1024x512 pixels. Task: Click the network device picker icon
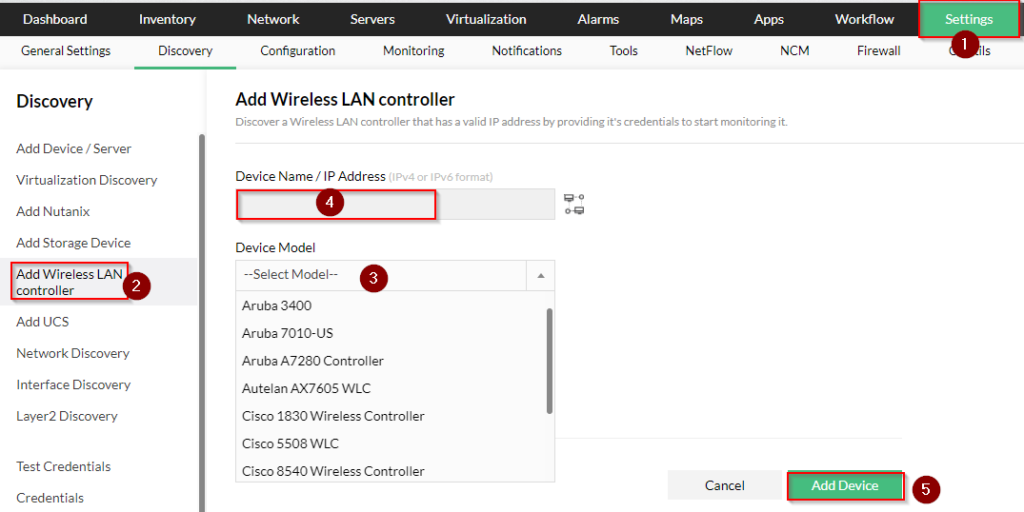[x=574, y=204]
